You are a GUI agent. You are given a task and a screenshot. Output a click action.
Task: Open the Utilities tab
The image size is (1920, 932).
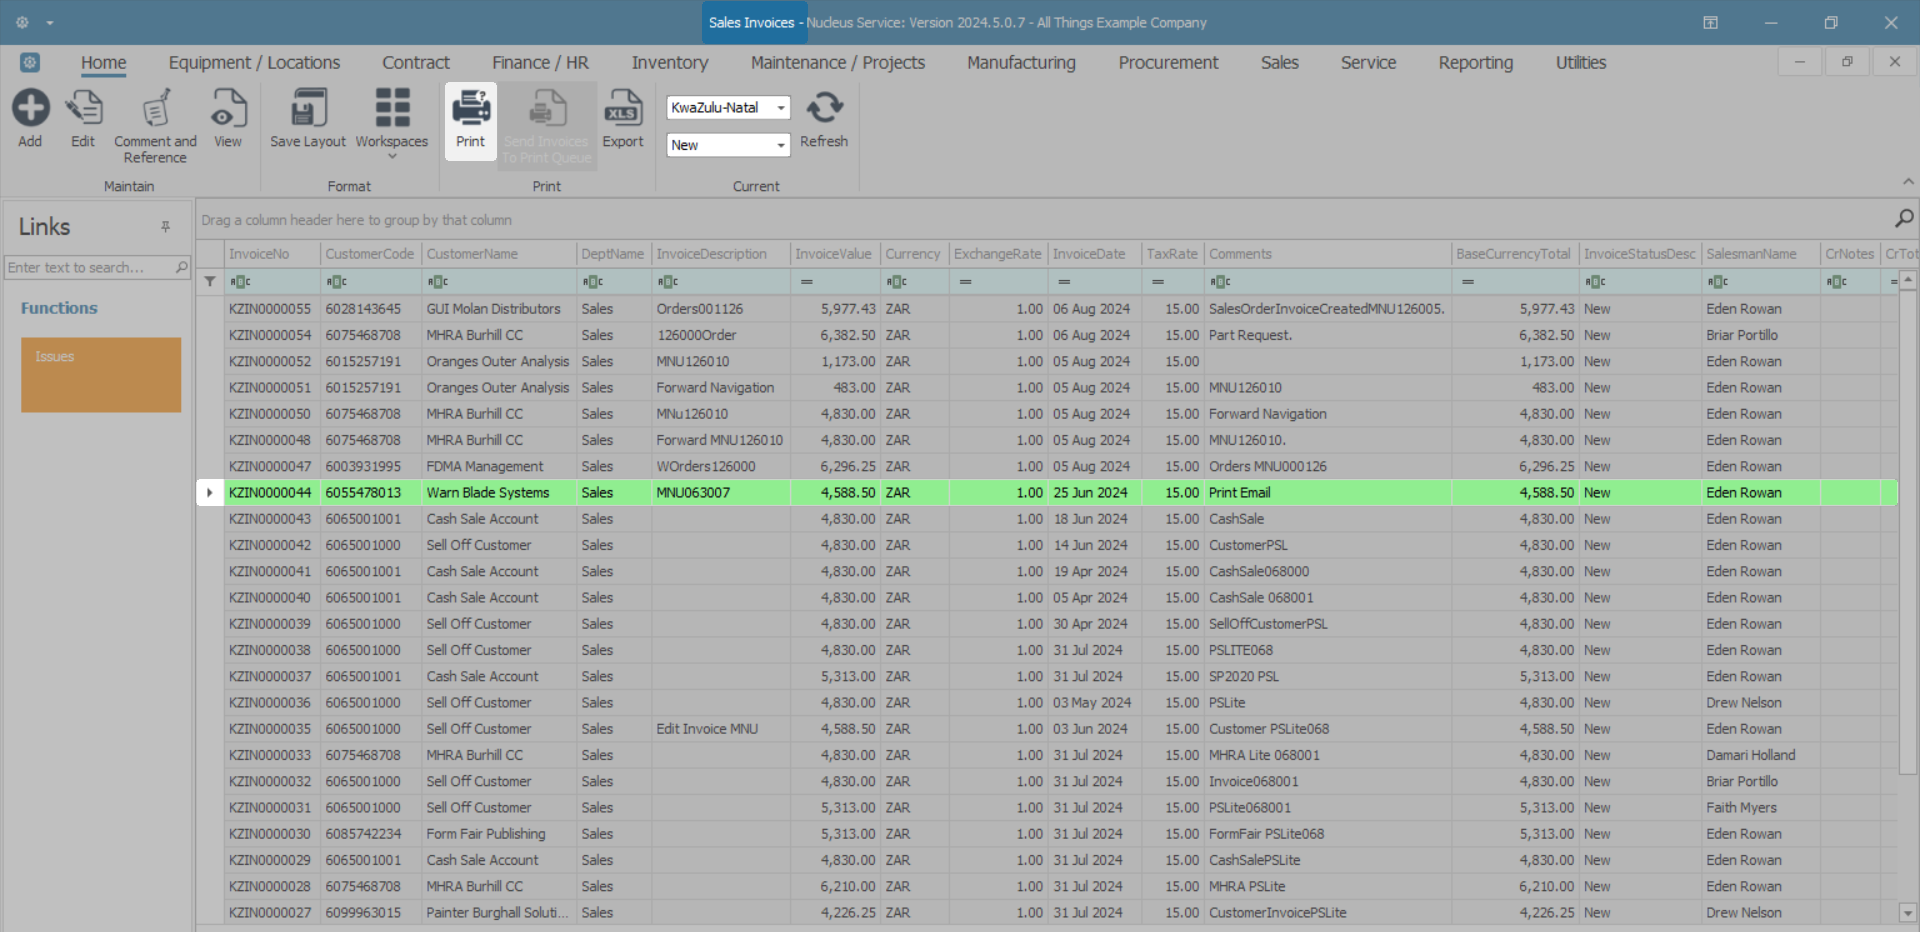1580,63
